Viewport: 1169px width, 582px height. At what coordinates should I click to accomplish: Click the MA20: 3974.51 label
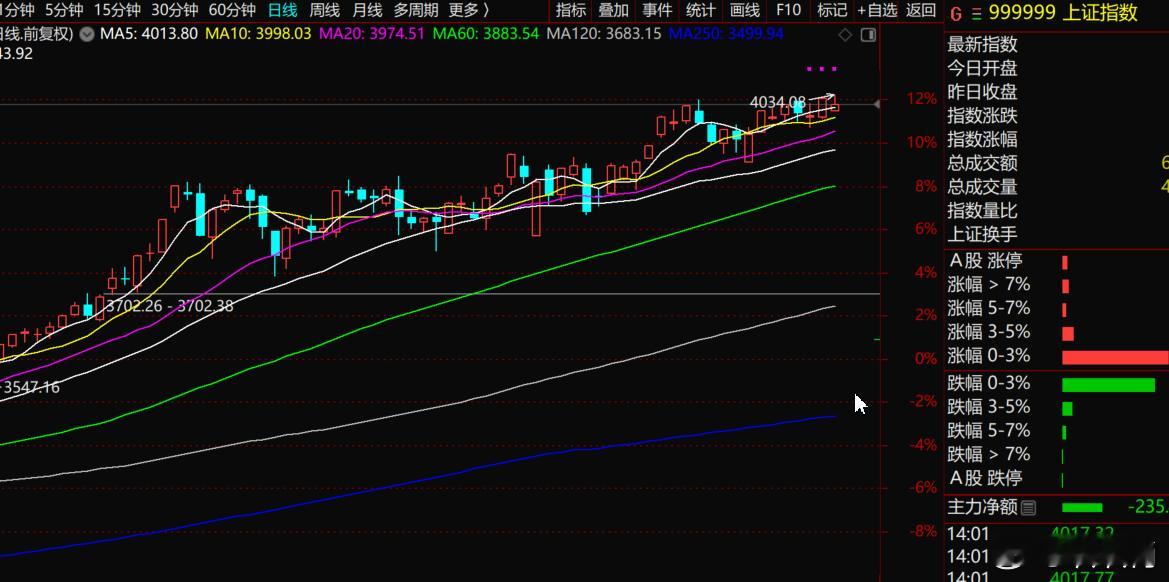coord(371,34)
